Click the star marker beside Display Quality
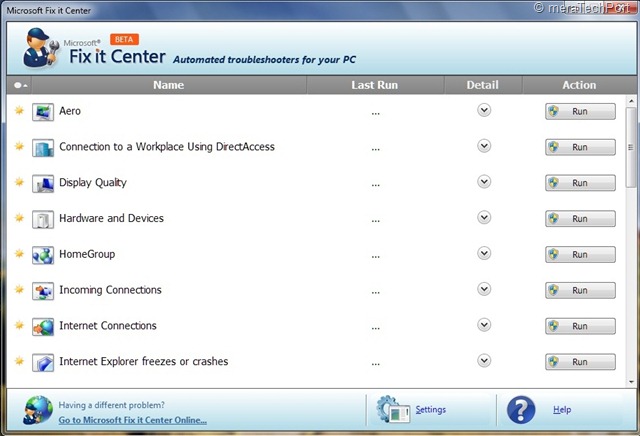 click(x=19, y=182)
